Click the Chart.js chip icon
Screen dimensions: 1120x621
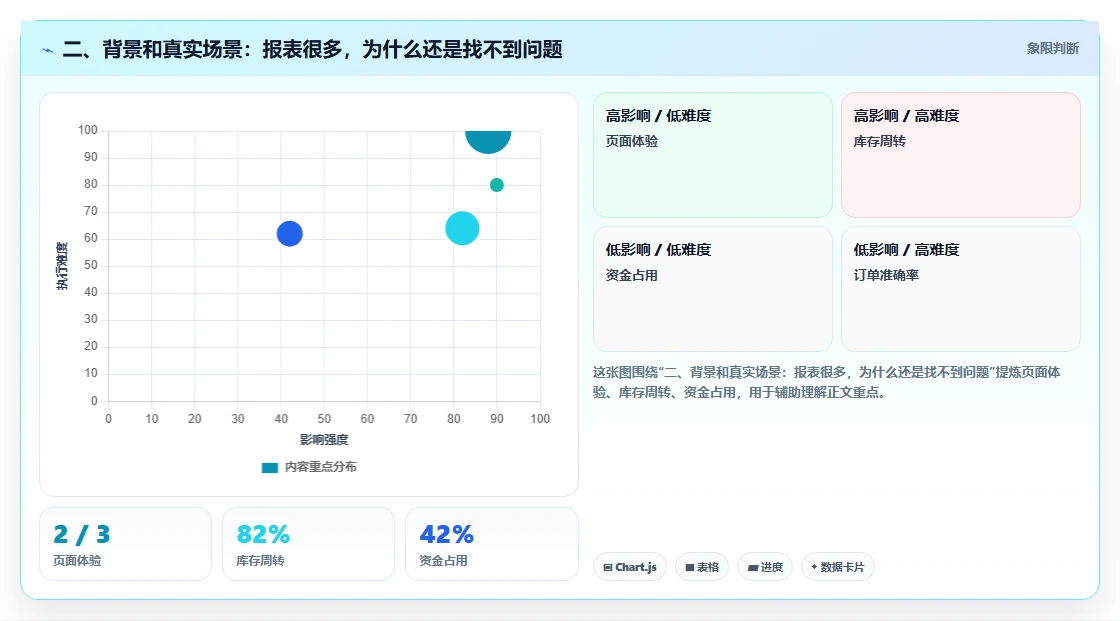[608, 567]
